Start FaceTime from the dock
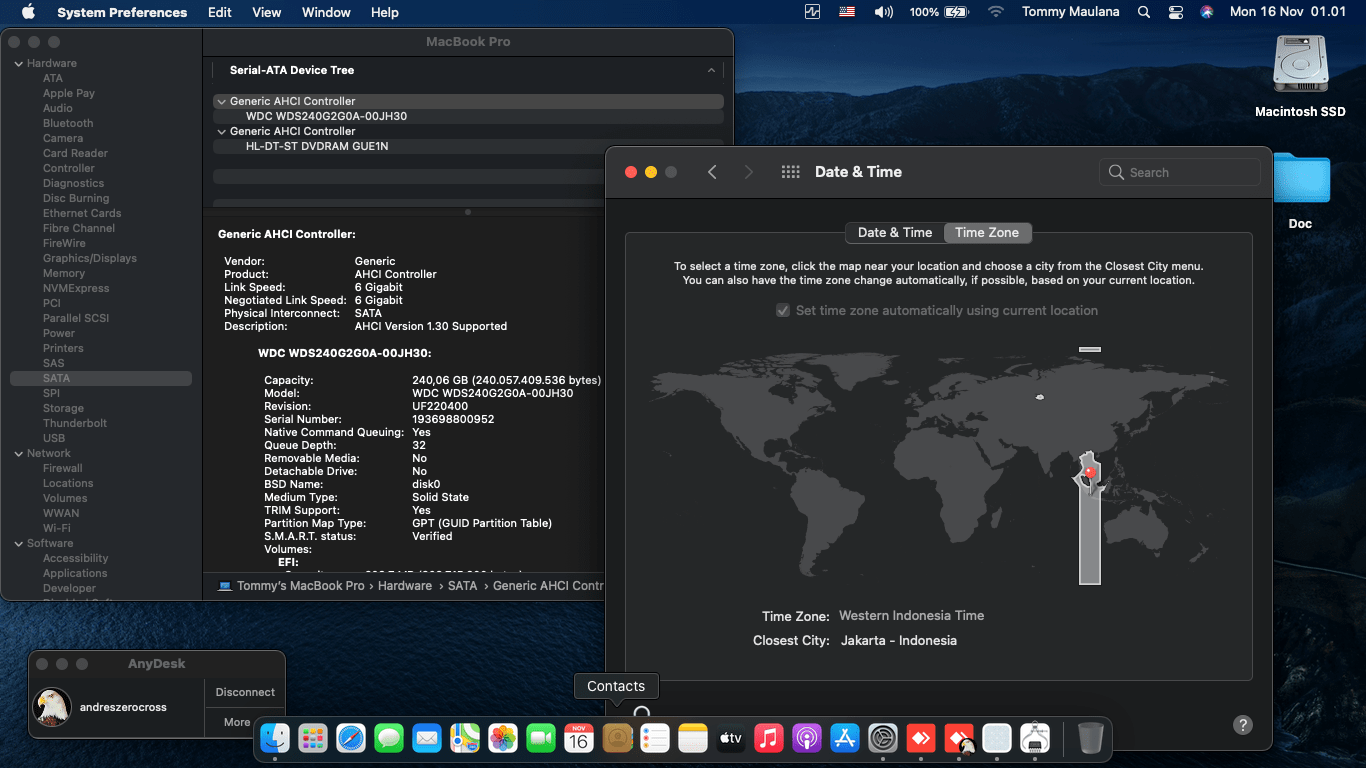The height and width of the screenshot is (768, 1366). click(x=541, y=739)
